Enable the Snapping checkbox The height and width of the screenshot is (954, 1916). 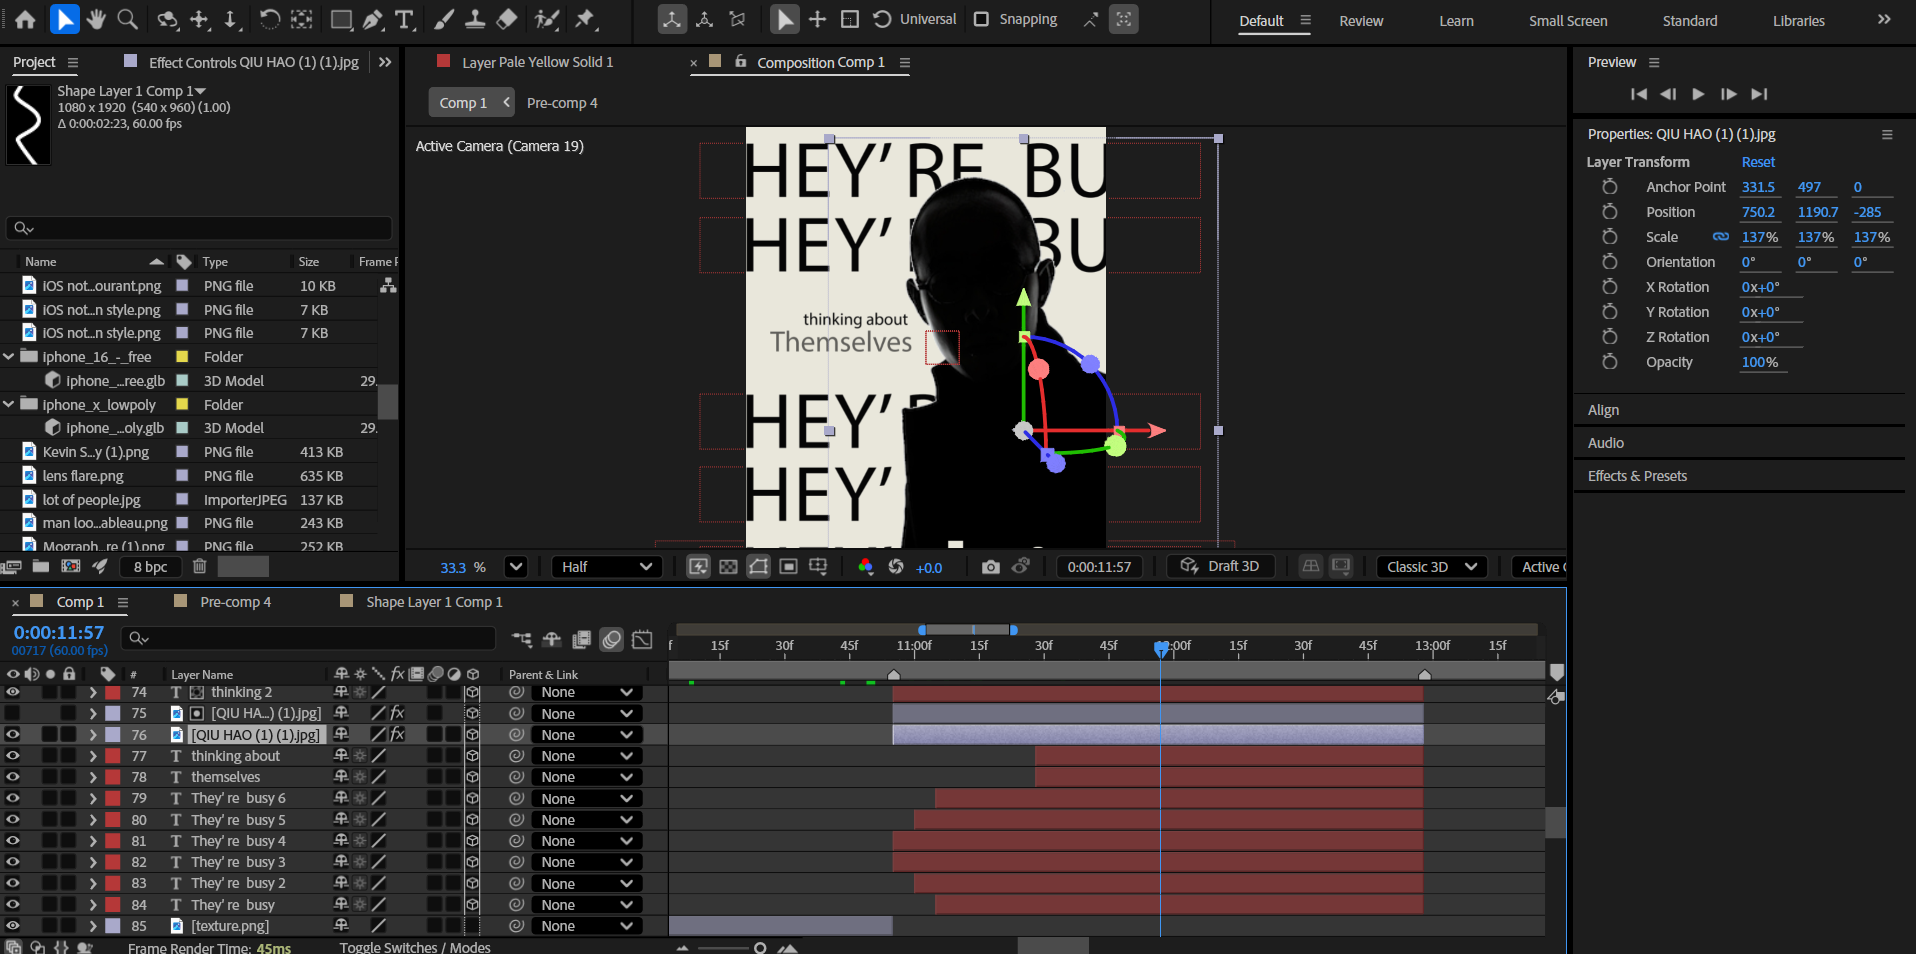982,19
